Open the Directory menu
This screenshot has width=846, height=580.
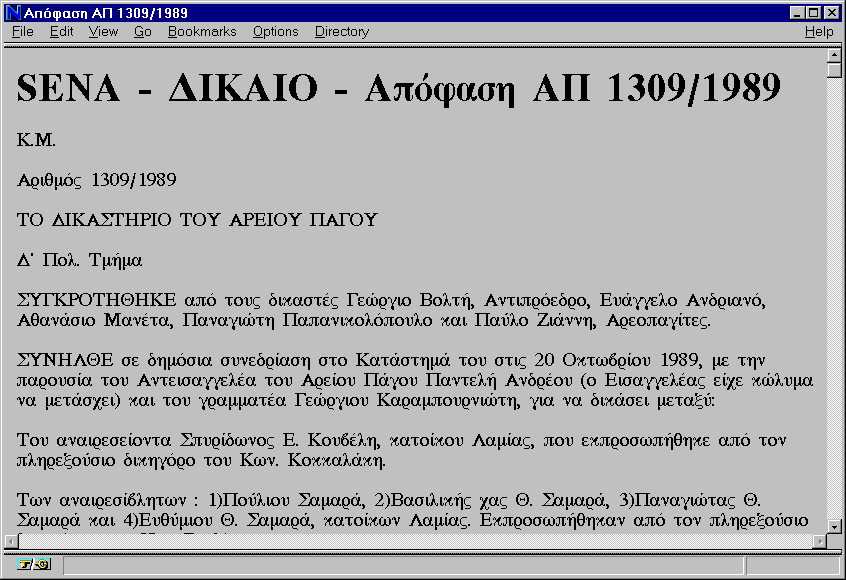pos(342,32)
